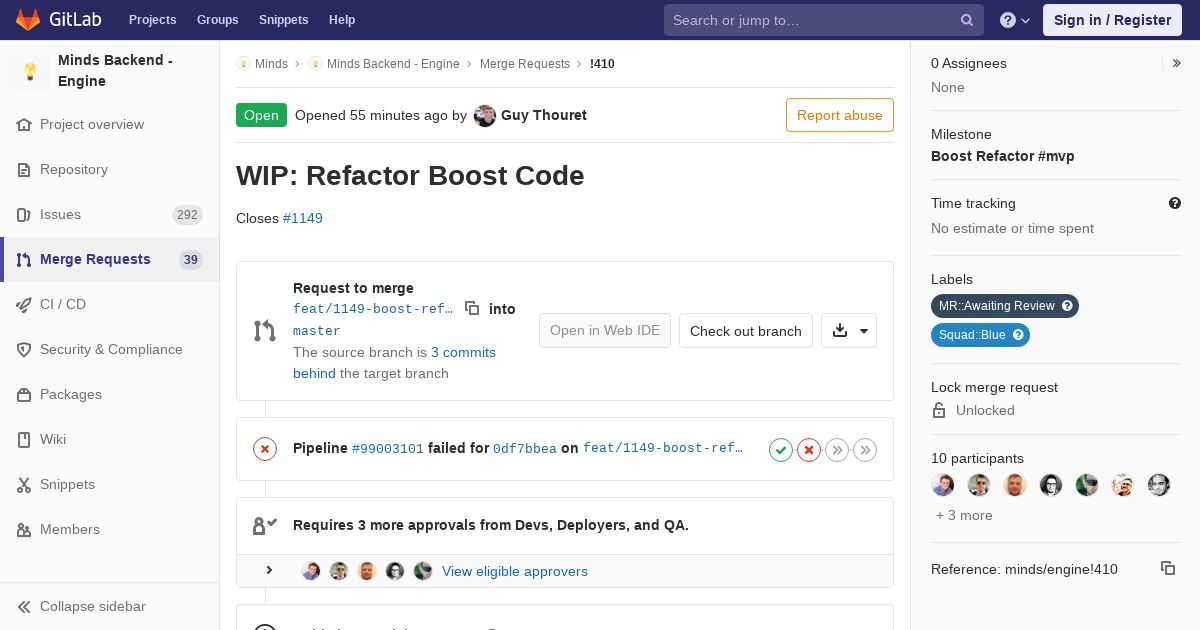Open Snippets in the left sidebar

click(110, 485)
